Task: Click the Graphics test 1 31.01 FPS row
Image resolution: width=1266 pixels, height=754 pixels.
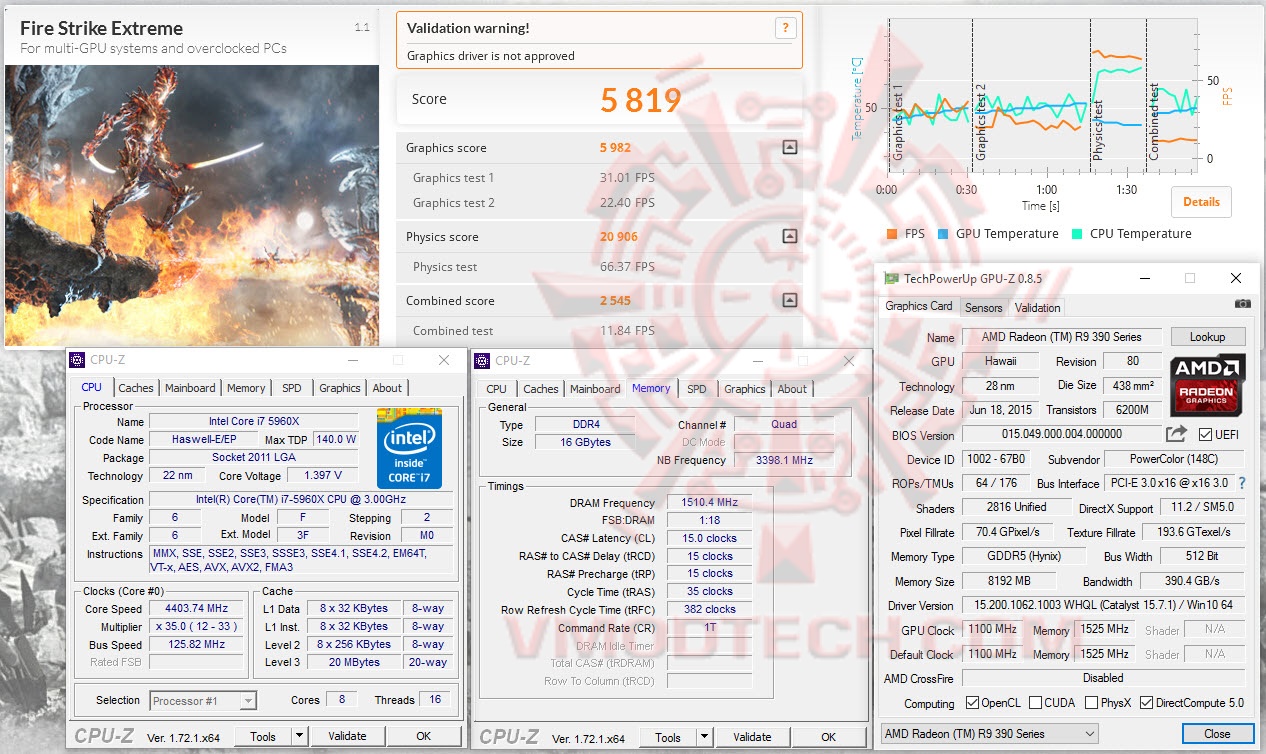Action: click(599, 177)
